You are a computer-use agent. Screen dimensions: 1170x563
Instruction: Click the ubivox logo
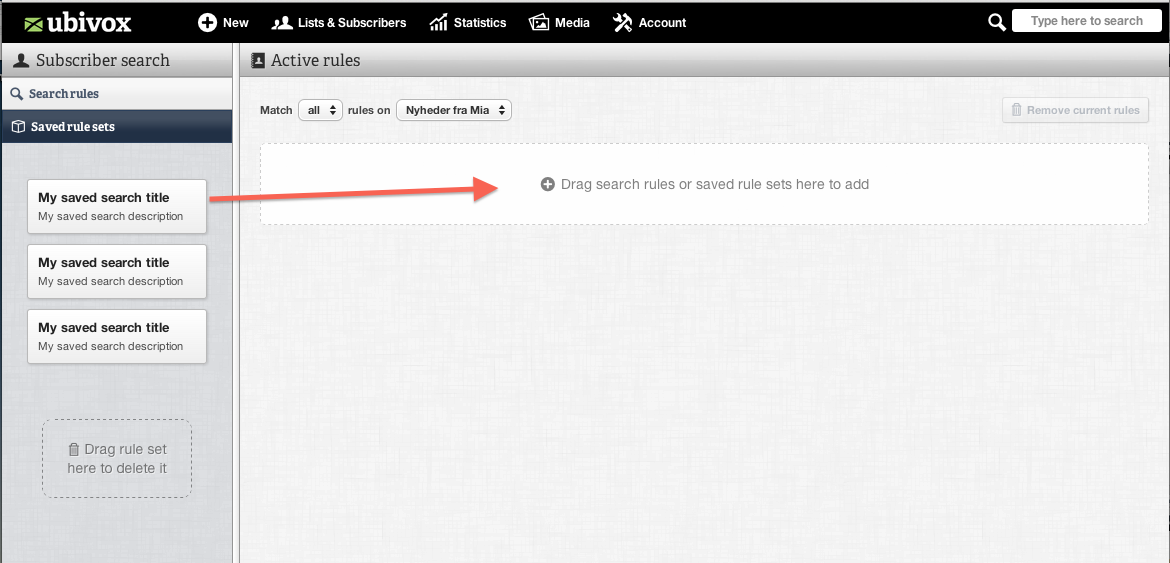click(x=78, y=23)
